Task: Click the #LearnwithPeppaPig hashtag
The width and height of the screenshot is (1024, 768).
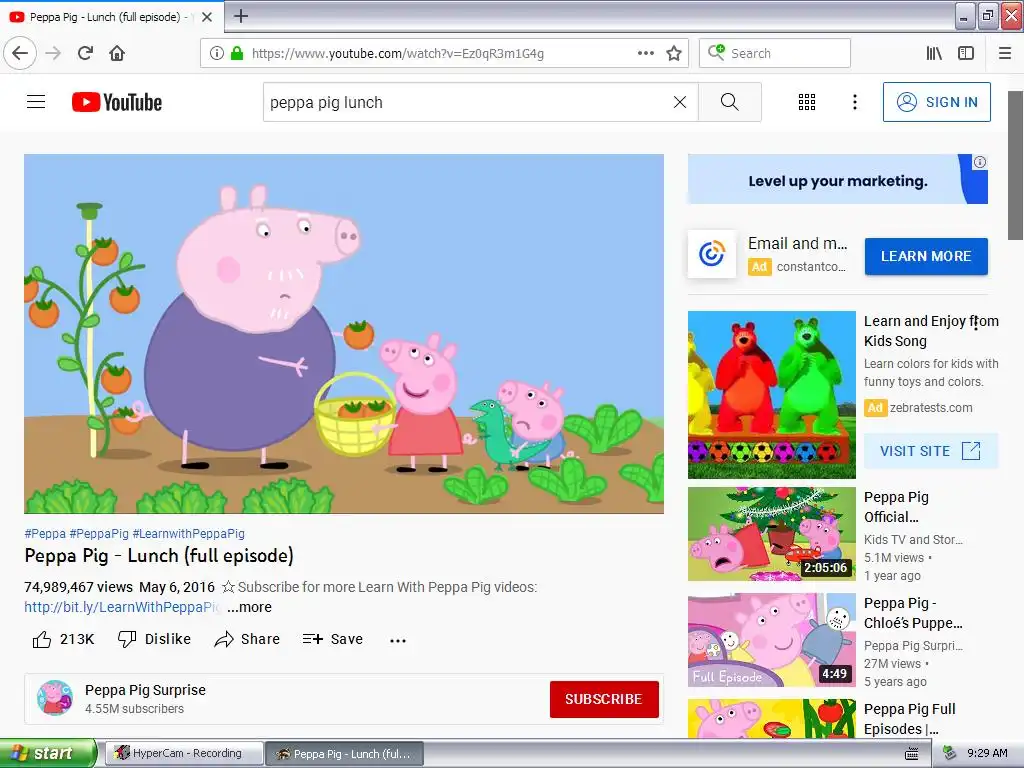Action: coord(189,534)
